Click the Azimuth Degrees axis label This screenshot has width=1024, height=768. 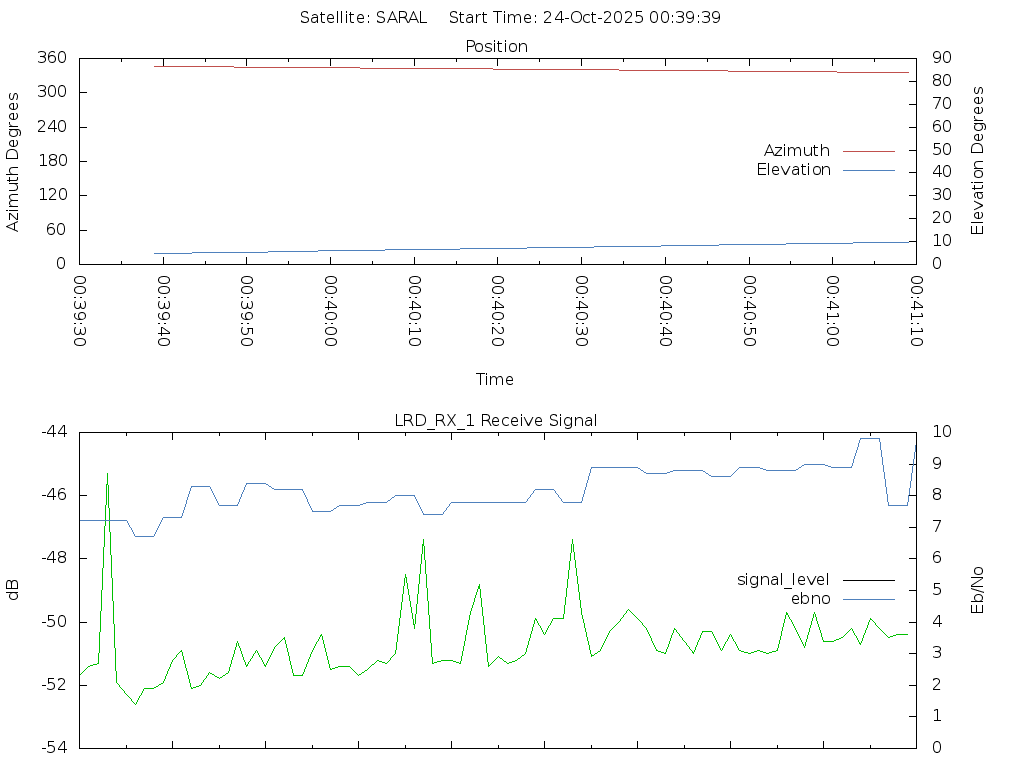[x=13, y=161]
